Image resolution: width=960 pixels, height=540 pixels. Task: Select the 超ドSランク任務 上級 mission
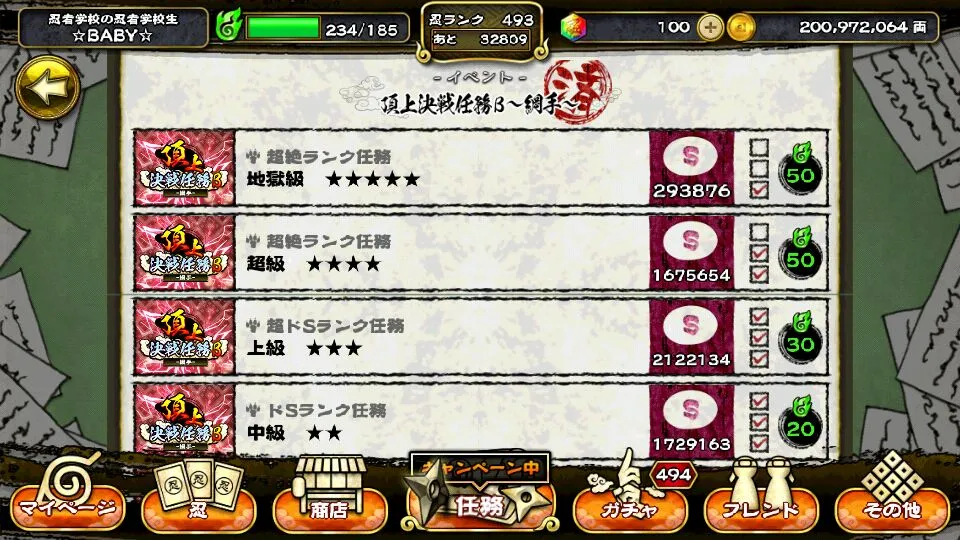point(481,337)
